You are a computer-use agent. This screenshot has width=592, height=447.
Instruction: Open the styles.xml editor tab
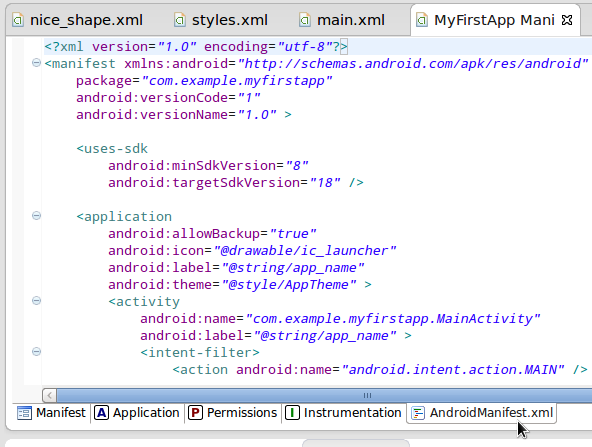[221, 20]
